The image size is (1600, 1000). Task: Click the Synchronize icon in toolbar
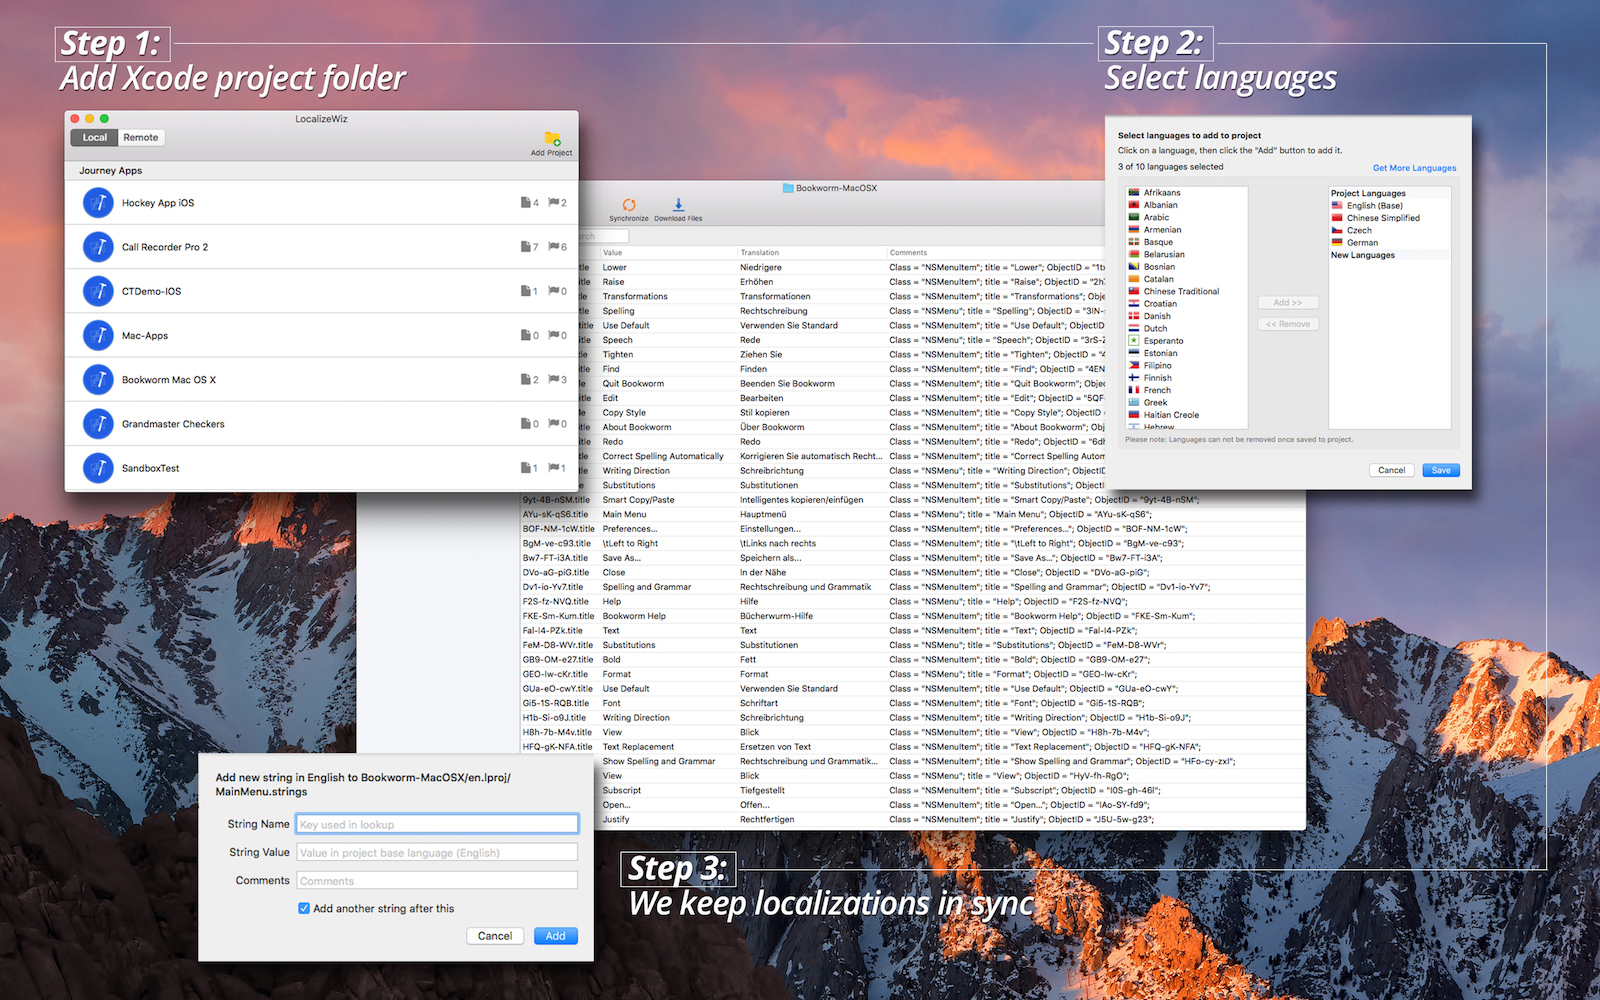pyautogui.click(x=629, y=205)
